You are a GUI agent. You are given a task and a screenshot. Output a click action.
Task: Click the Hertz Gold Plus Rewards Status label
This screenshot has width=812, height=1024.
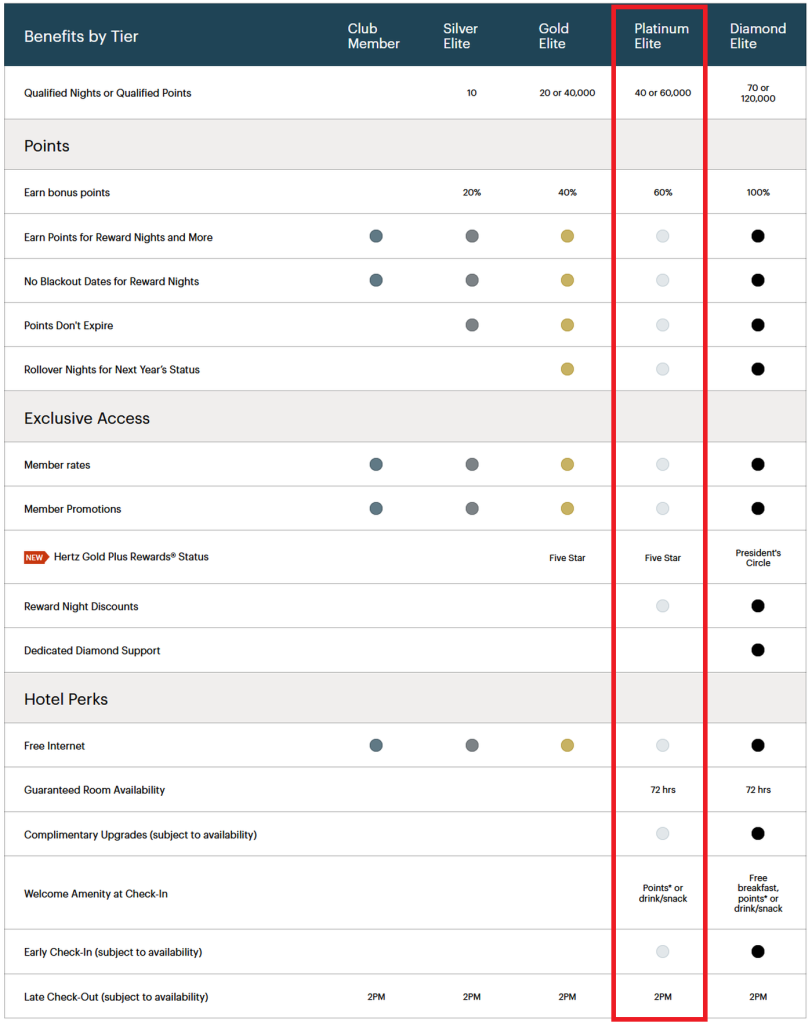pos(131,556)
